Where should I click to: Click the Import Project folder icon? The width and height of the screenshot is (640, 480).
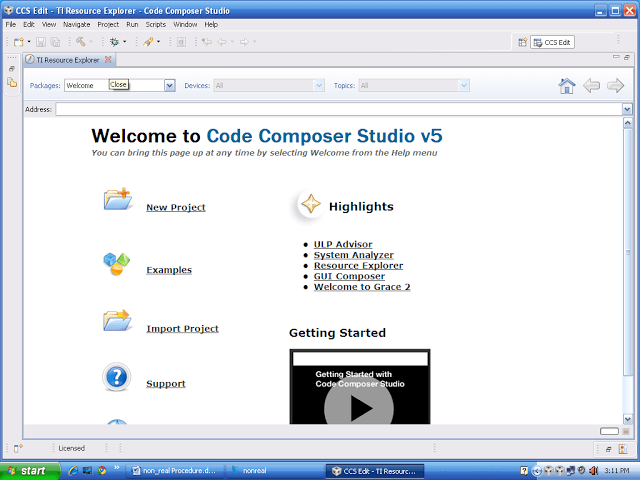coord(117,320)
